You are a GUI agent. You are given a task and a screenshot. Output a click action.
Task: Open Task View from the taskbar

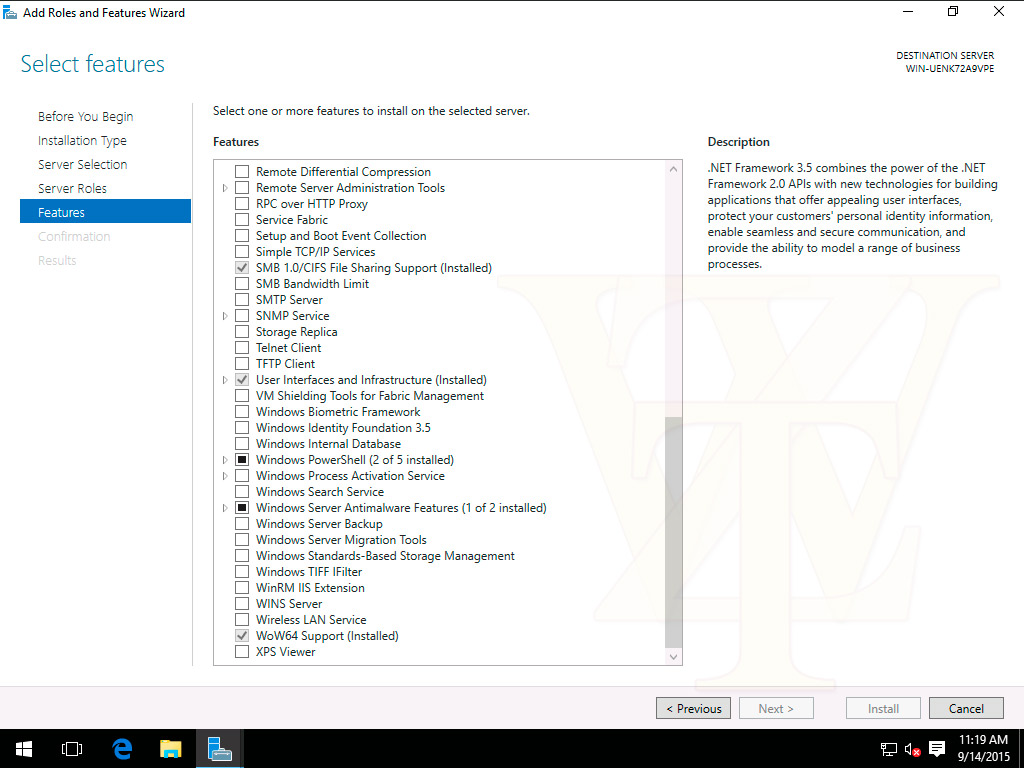71,748
